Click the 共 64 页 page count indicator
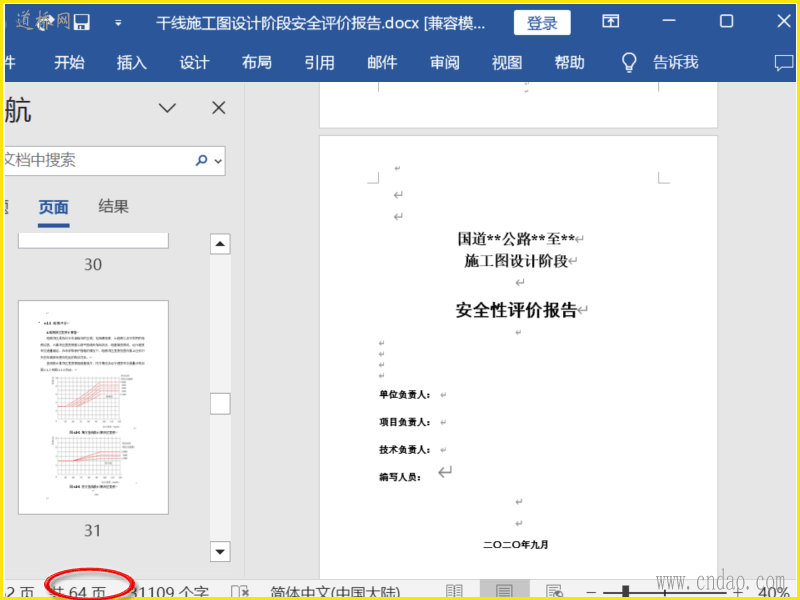The height and width of the screenshot is (600, 800). pos(80,593)
